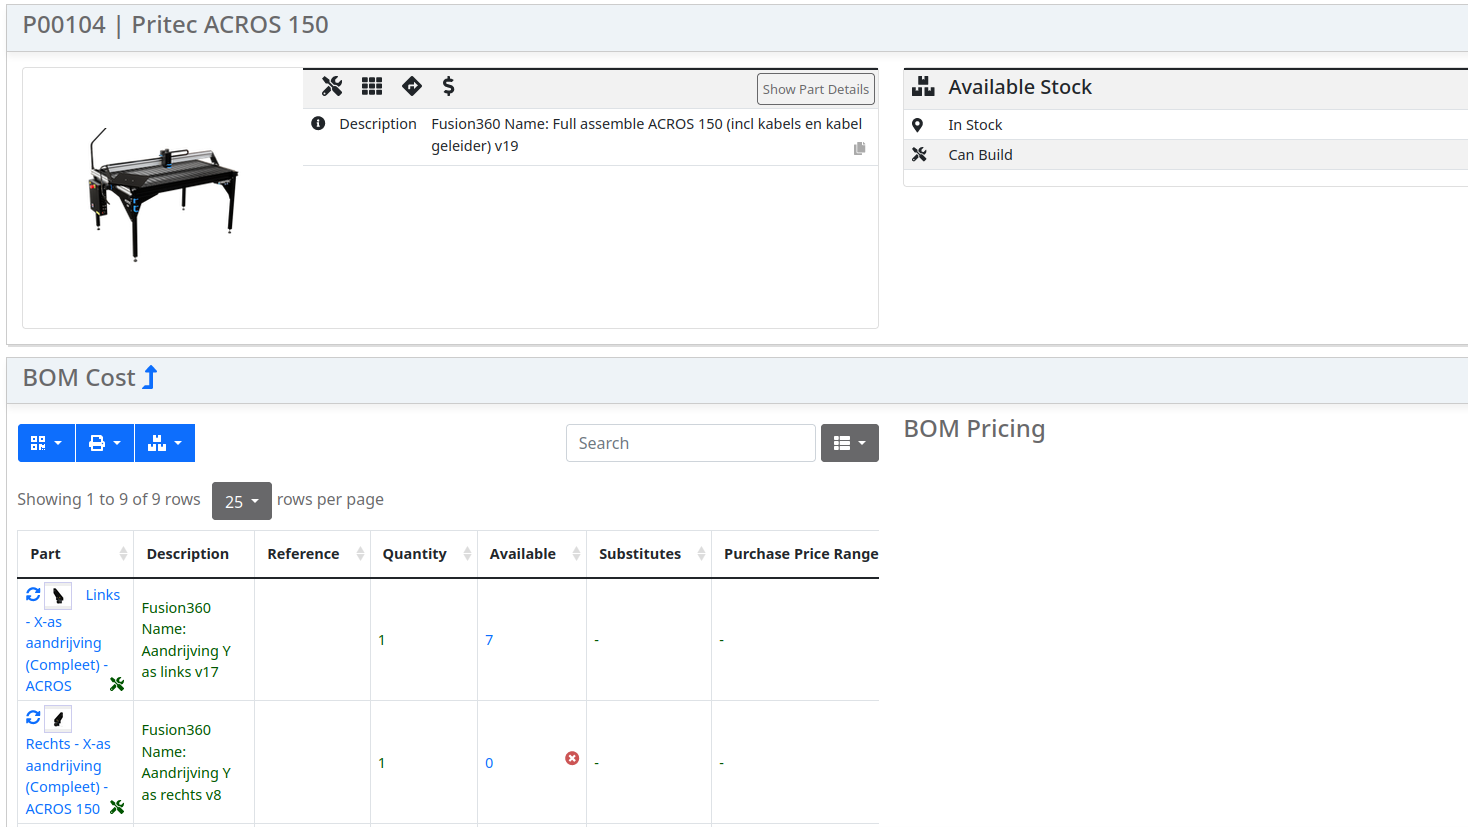
Task: Sort table by Reference column
Action: [x=312, y=554]
